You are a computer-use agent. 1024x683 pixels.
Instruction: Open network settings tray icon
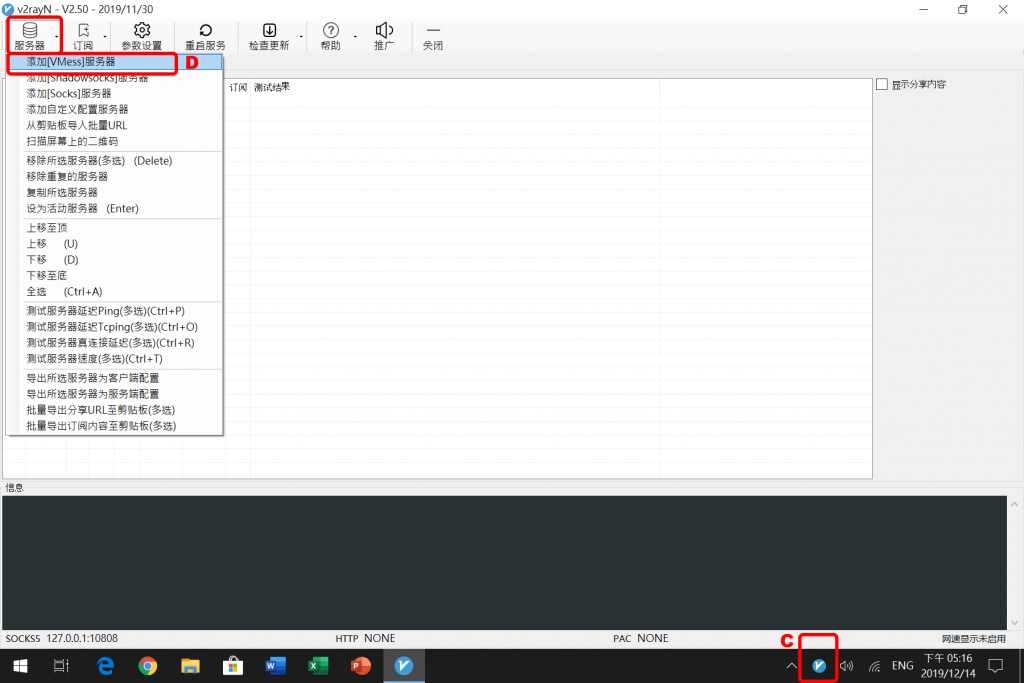[874, 666]
